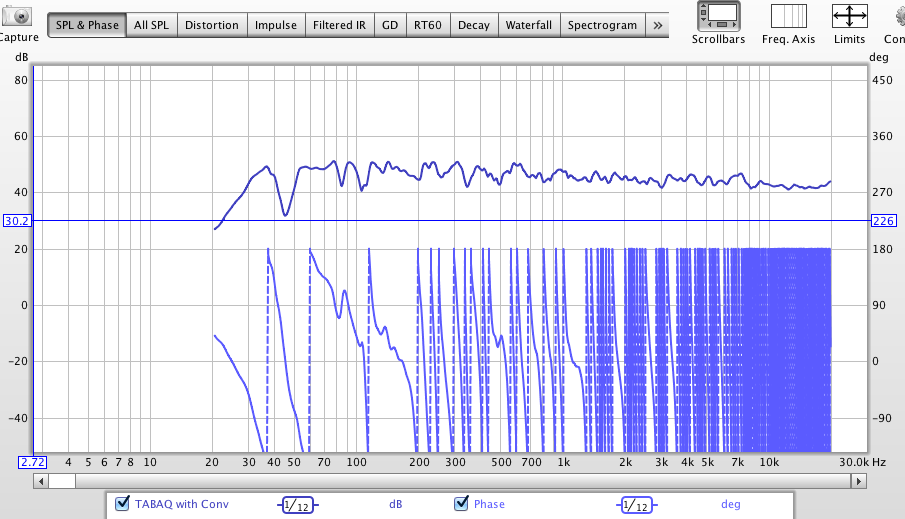Click the Capture camera icon
Screen dimensions: 905x519
point(16,16)
